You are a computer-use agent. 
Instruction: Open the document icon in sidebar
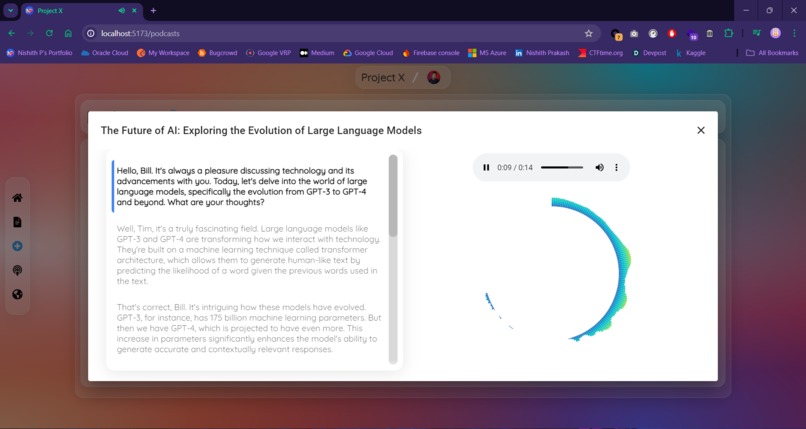coord(17,222)
